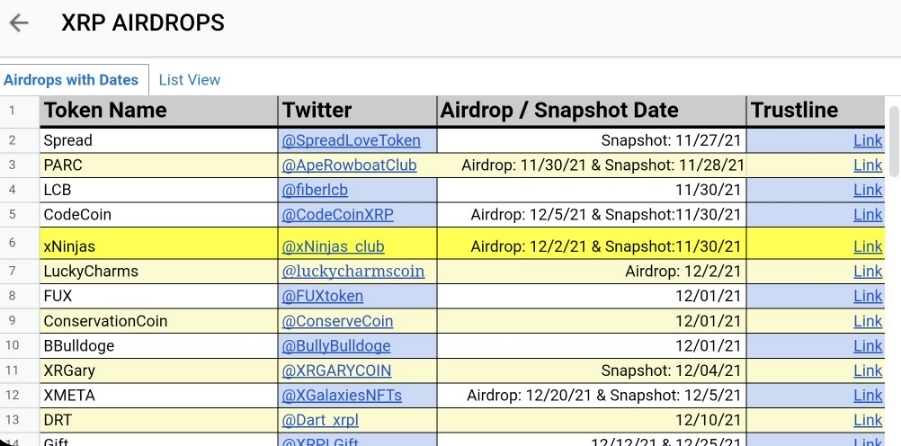901x446 pixels.
Task: Open the @SpreadLoveToken Twitter link
Action: pos(351,140)
